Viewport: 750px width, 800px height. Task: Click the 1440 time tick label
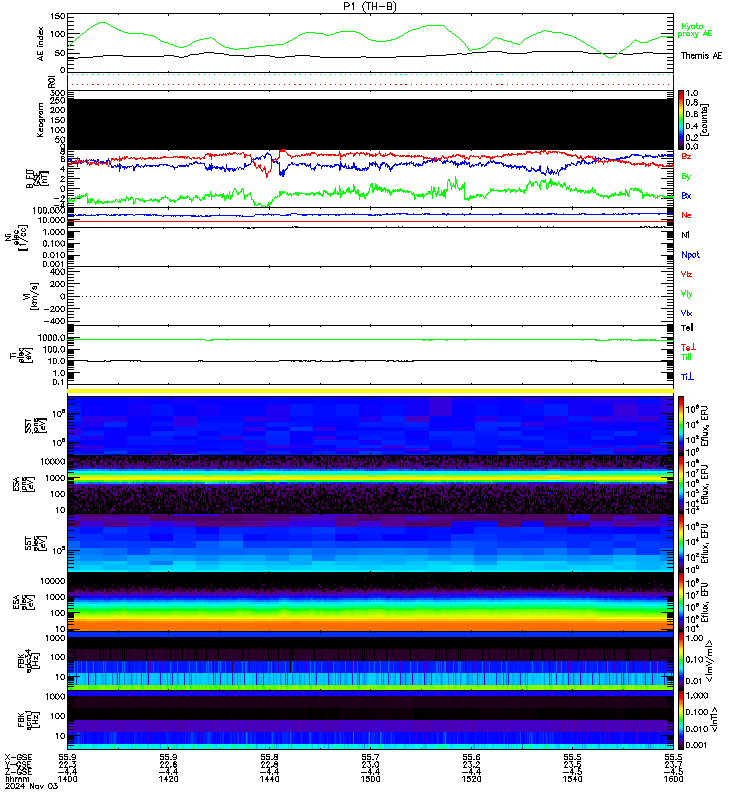pos(269,779)
